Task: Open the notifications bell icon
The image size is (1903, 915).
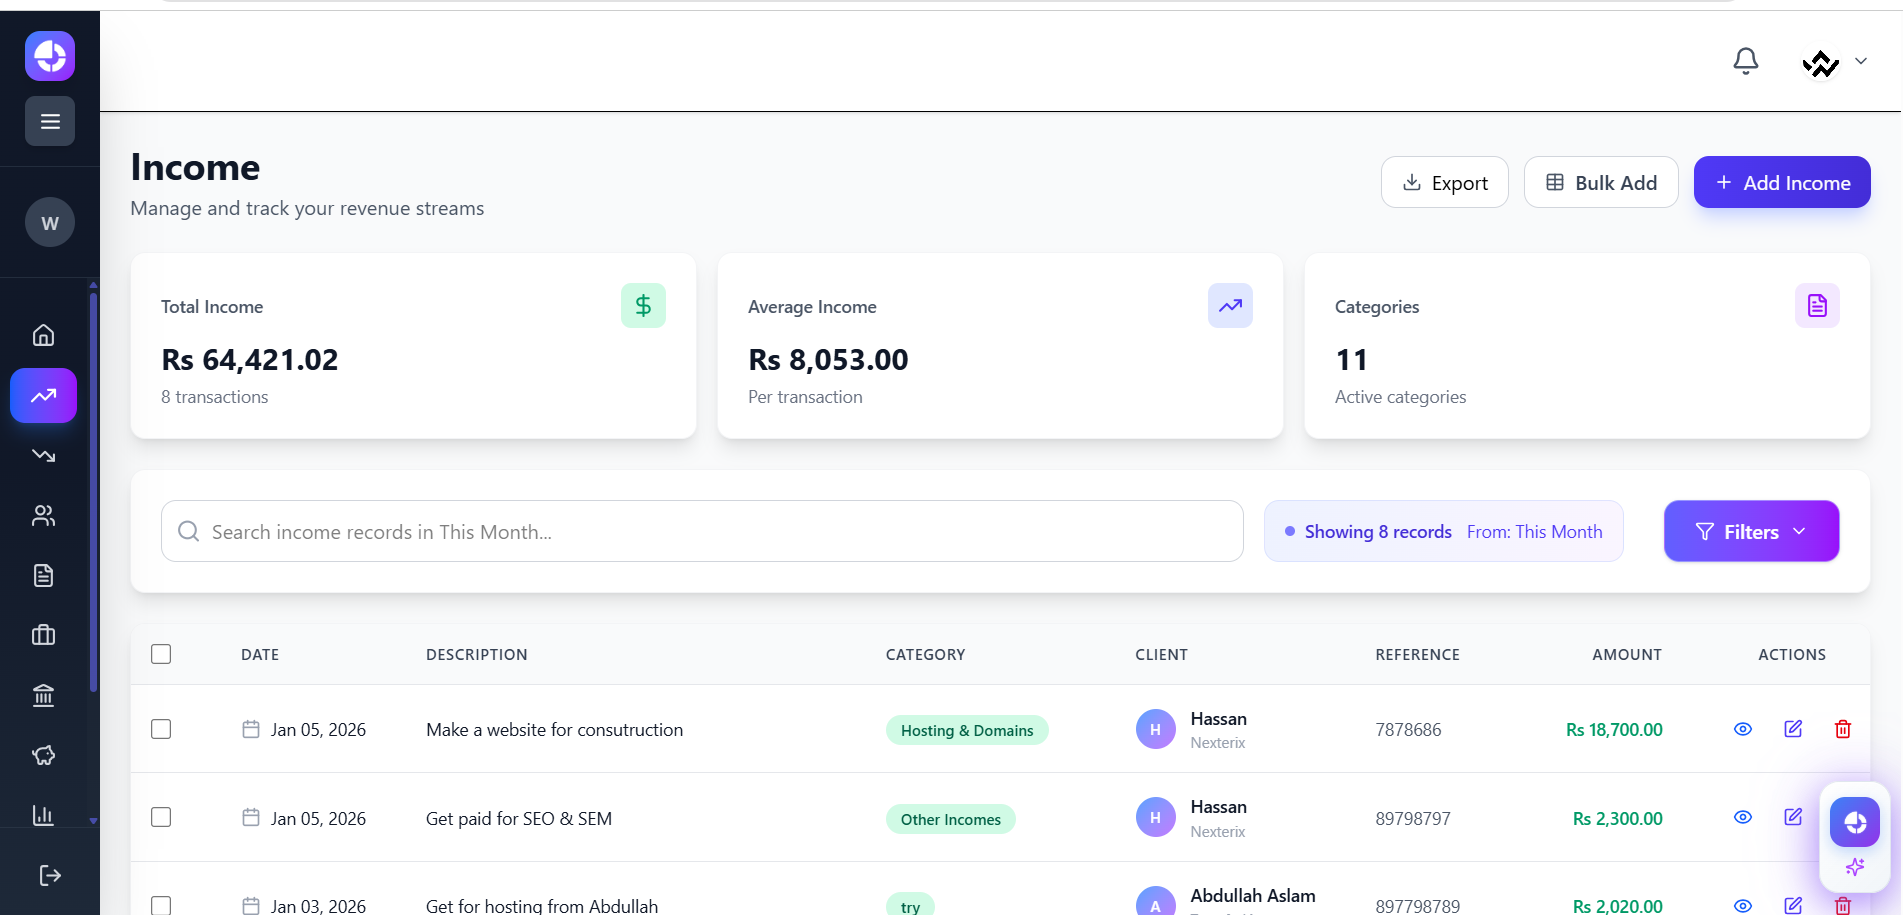Action: 1745,60
